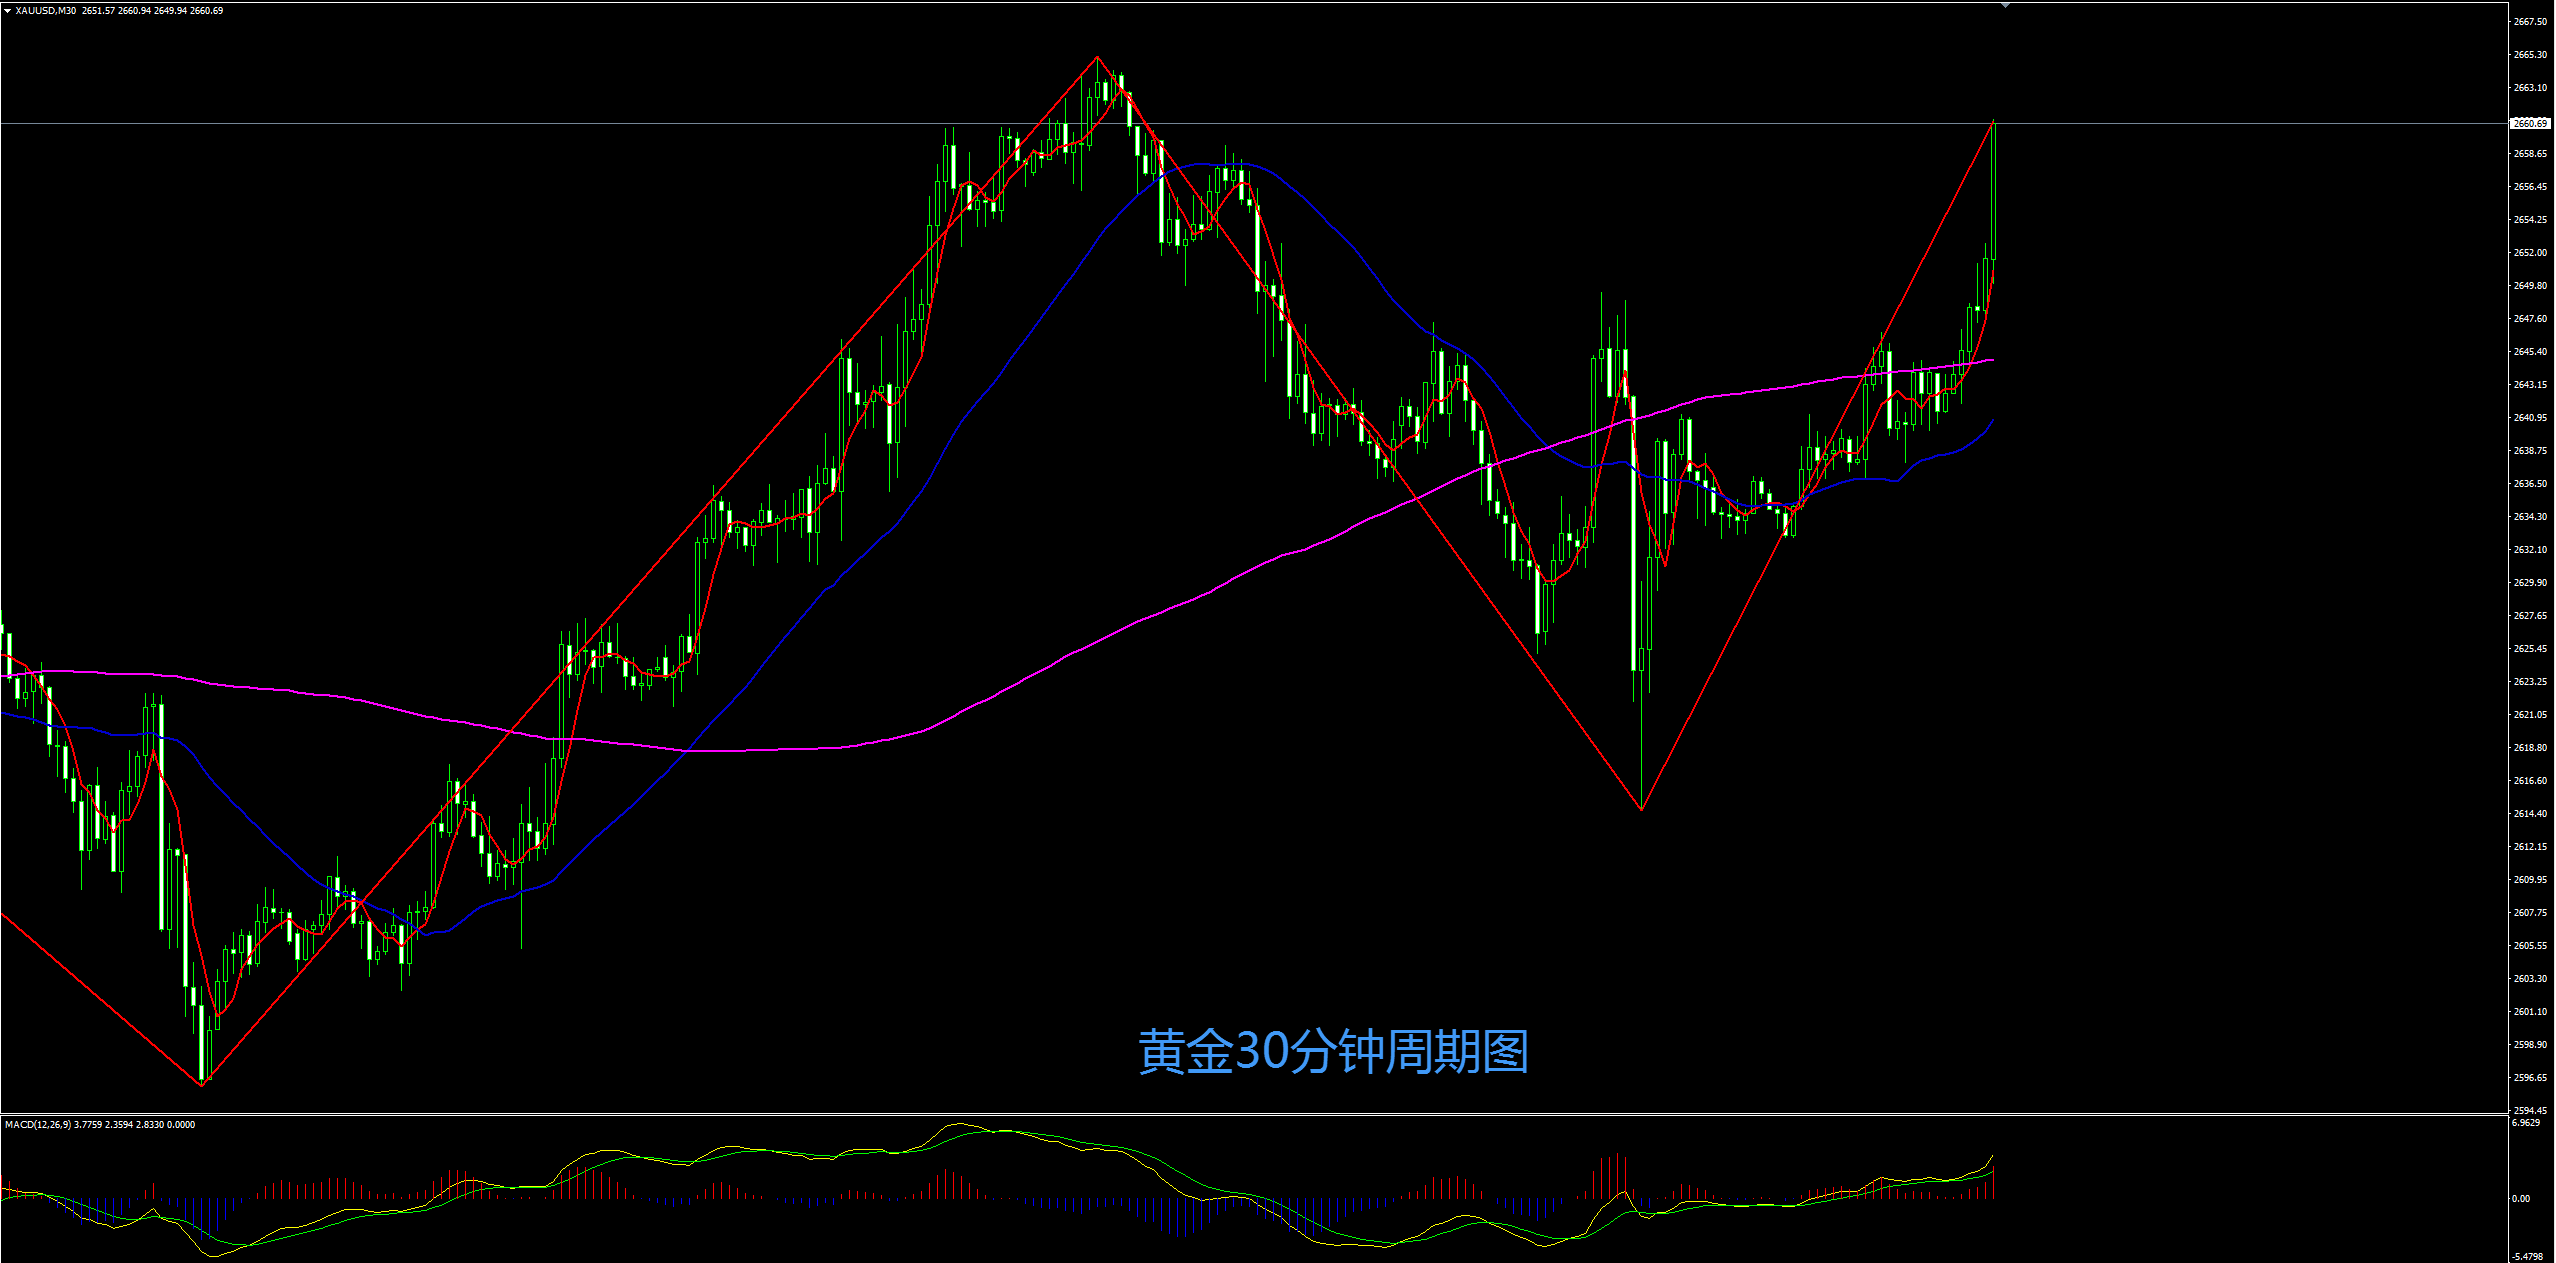Click price axis label 2614.40
The image size is (2556, 1263).
pyautogui.click(x=2530, y=814)
